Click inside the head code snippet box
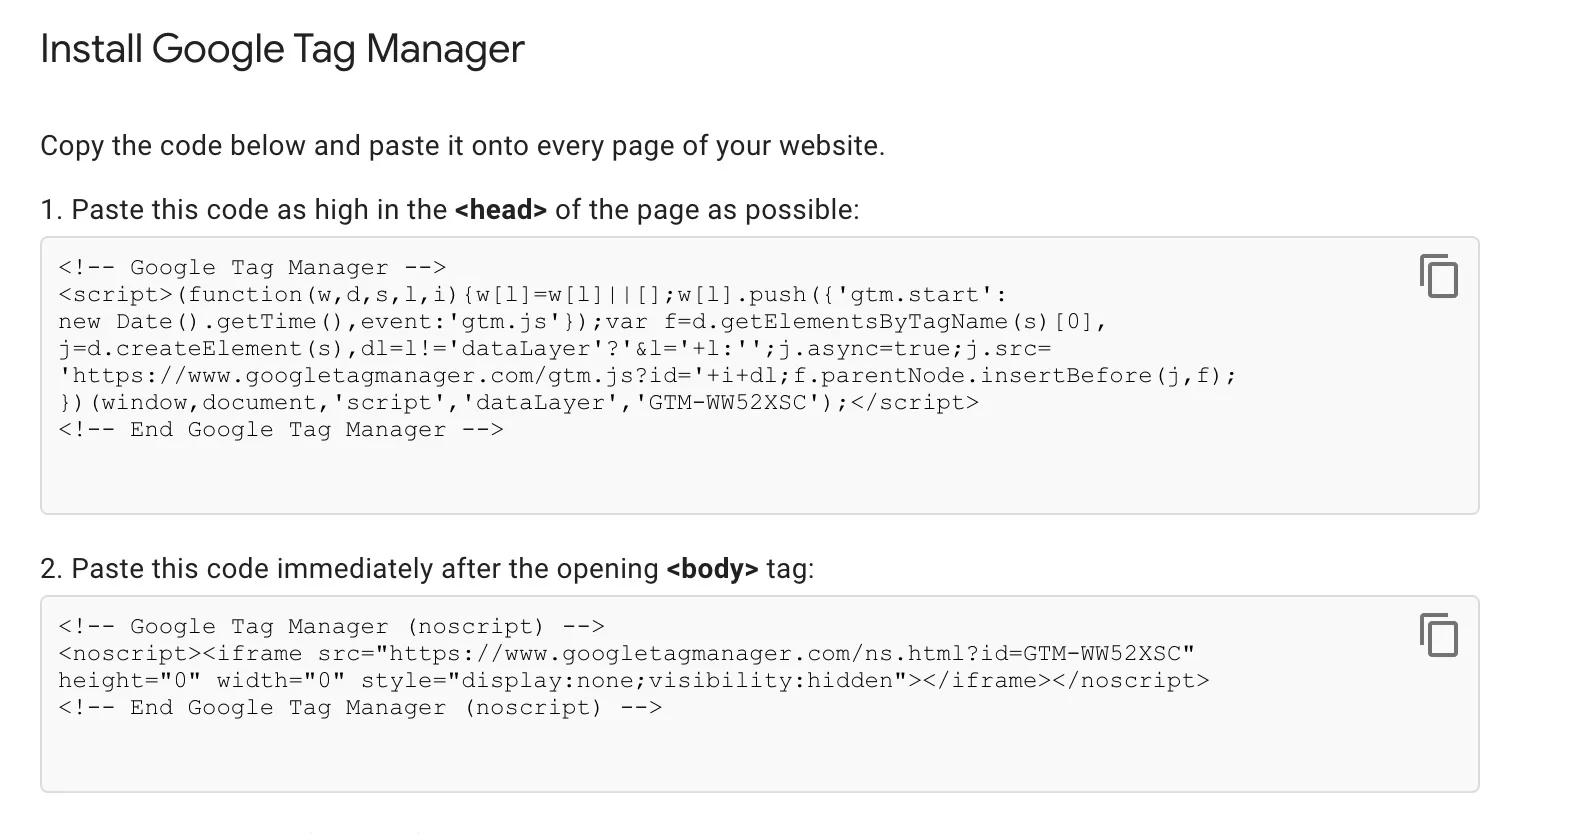Viewport: 1584px width, 834px height. click(759, 376)
